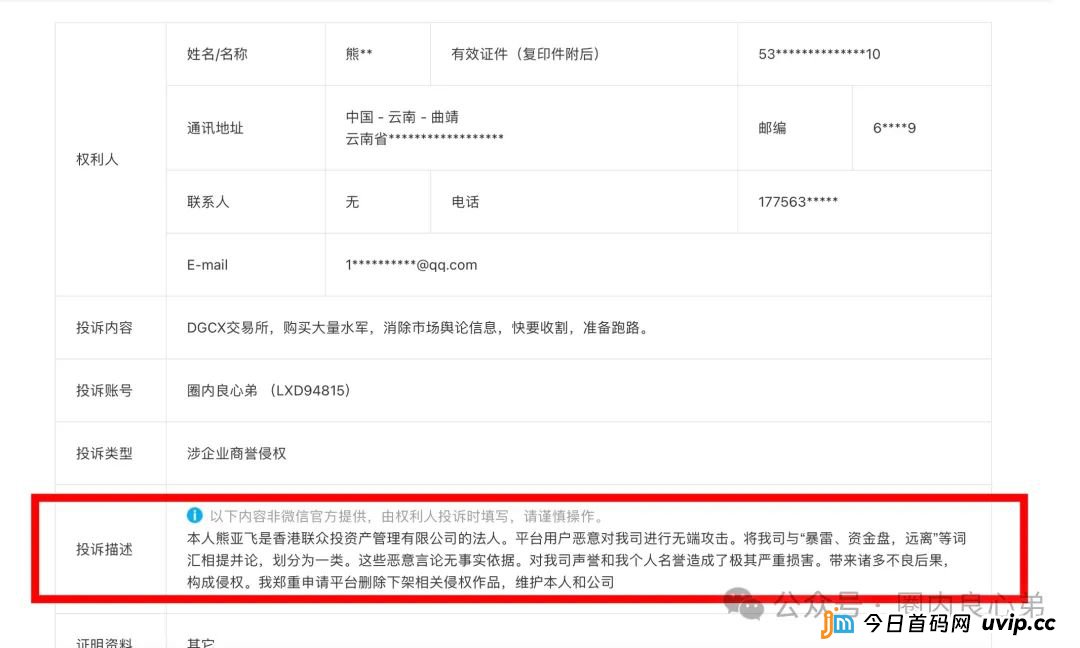Click description line starting 构成侵权
Viewport: 1080px width, 648px height.
point(400,582)
